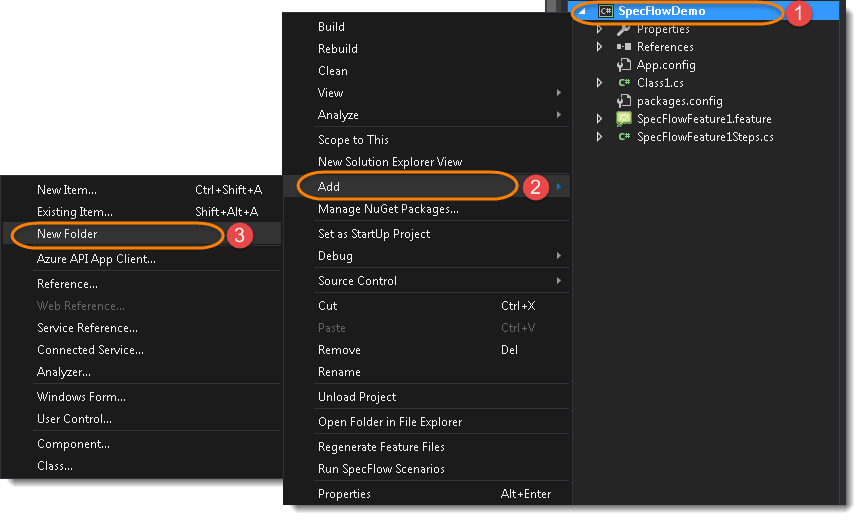Click the App.config file icon
861x520 pixels.
click(x=623, y=65)
